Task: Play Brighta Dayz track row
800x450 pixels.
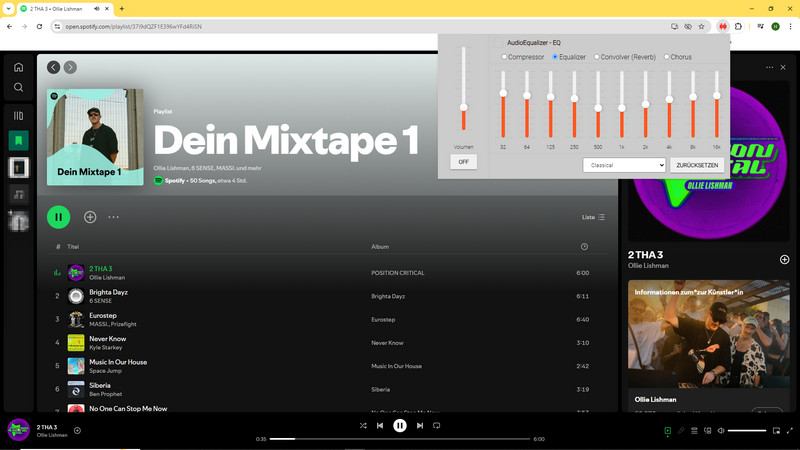Action: (x=328, y=296)
